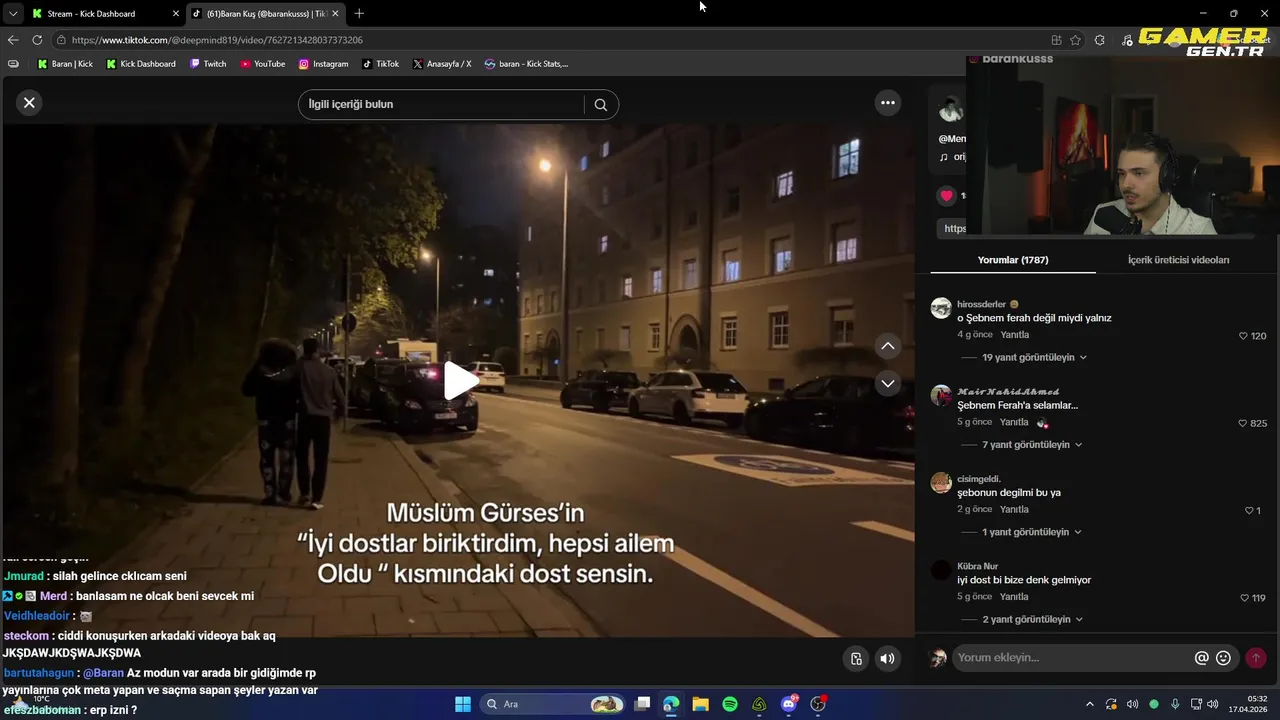Open the 'Anasayfa / X' bookmark
This screenshot has width=1280, height=720.
tap(442, 64)
